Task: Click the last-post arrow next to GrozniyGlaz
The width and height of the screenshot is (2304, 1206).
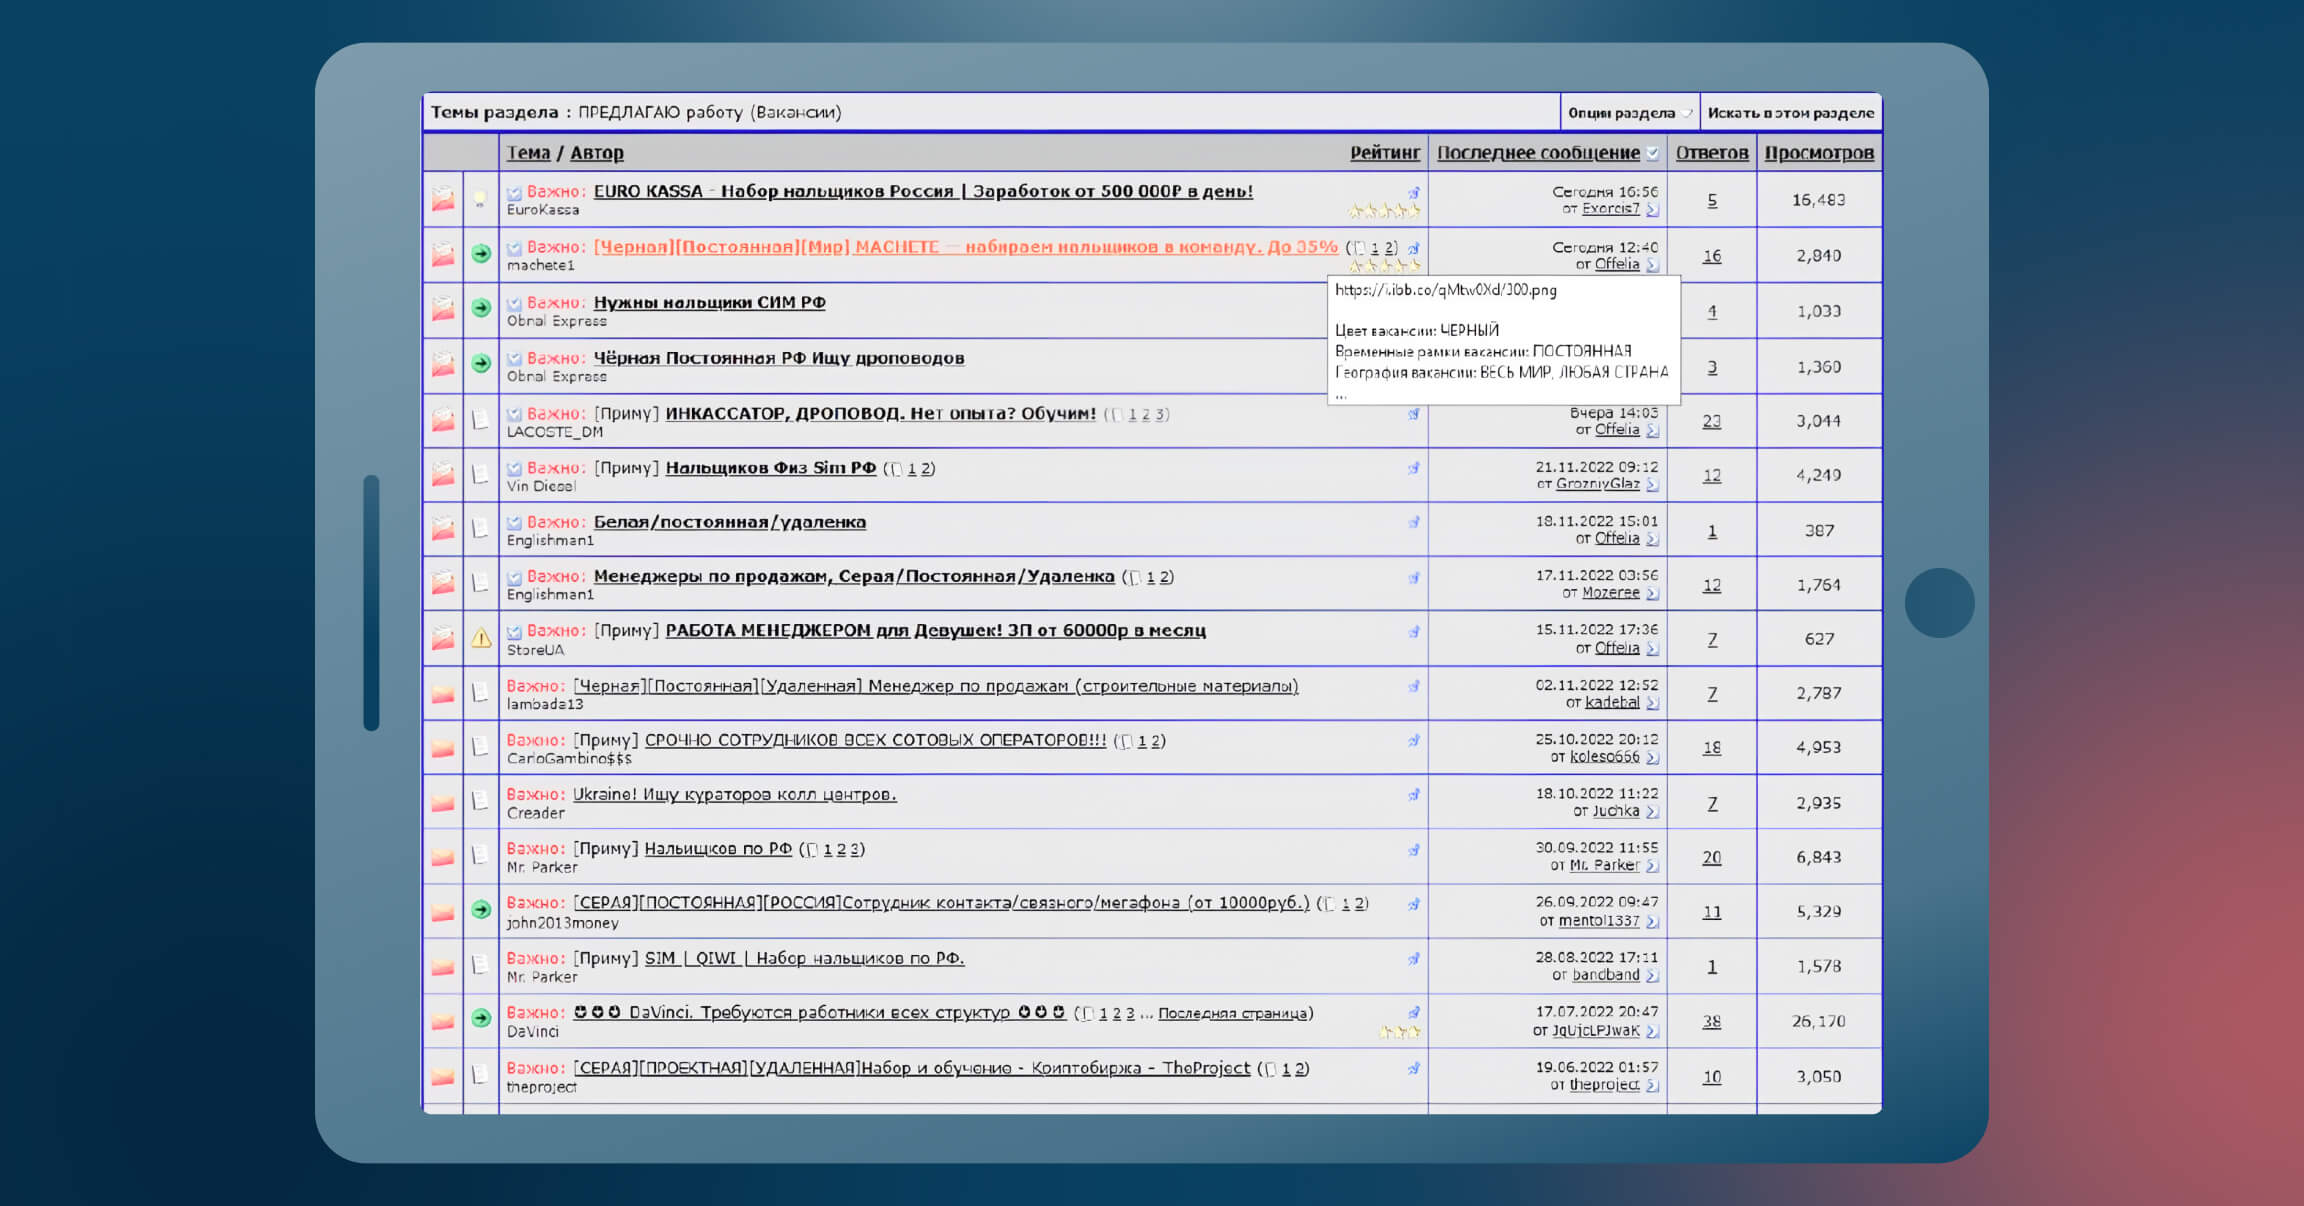Action: (x=1652, y=484)
